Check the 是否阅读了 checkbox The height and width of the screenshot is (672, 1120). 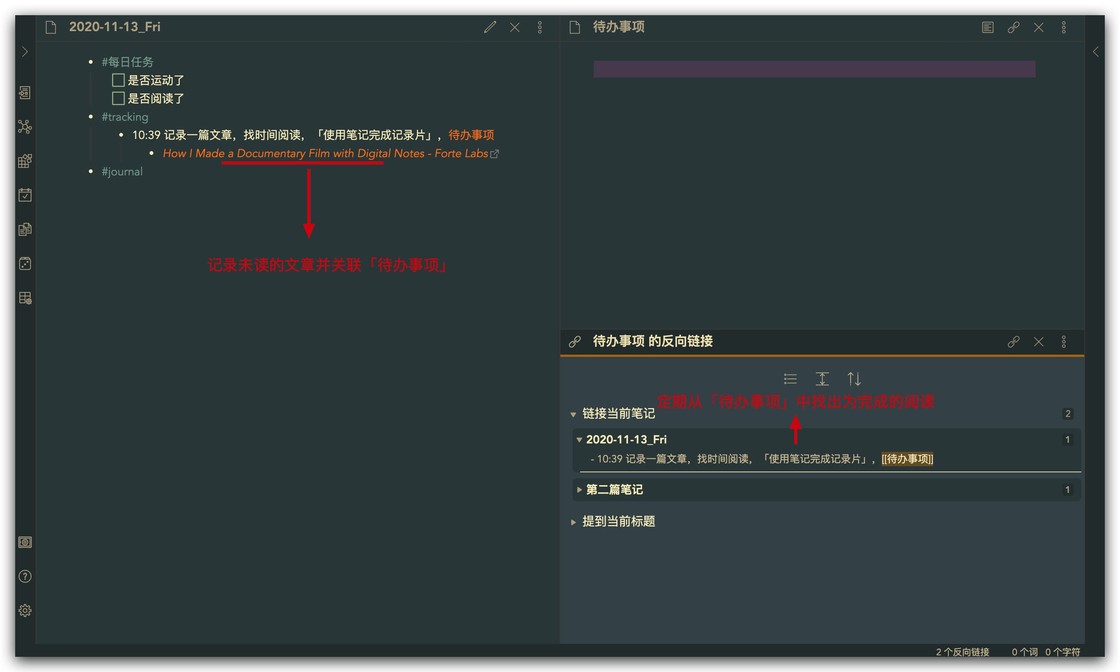click(x=119, y=98)
